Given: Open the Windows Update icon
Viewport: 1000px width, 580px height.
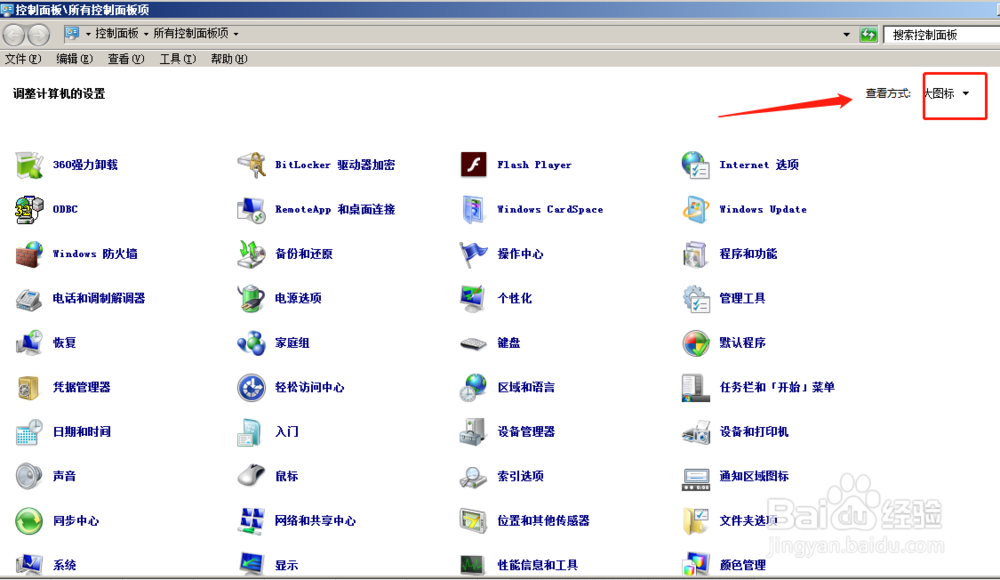Looking at the screenshot, I should [696, 209].
